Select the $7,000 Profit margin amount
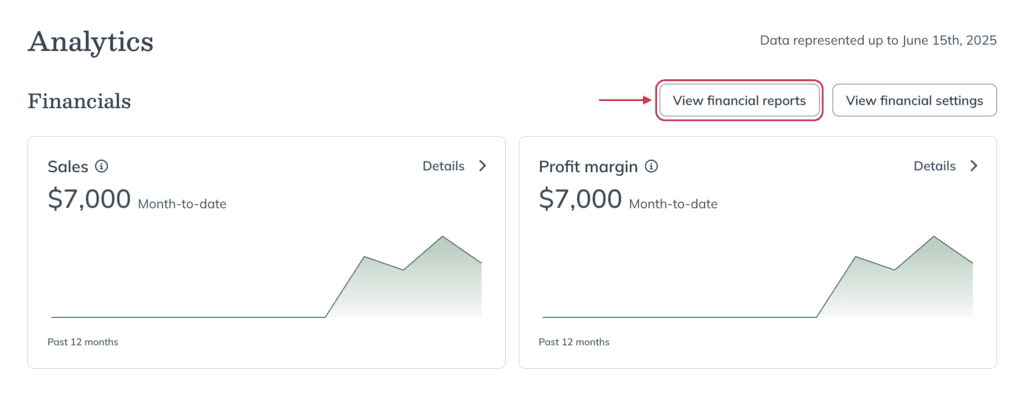 click(581, 199)
